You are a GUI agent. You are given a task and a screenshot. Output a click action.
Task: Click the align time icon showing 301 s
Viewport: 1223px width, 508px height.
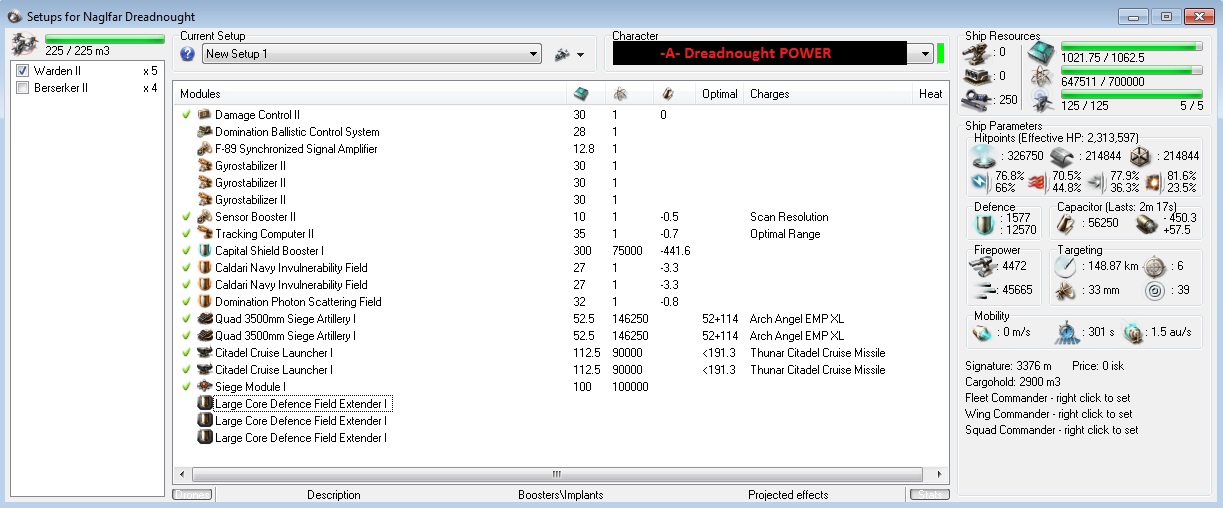pyautogui.click(x=1068, y=332)
